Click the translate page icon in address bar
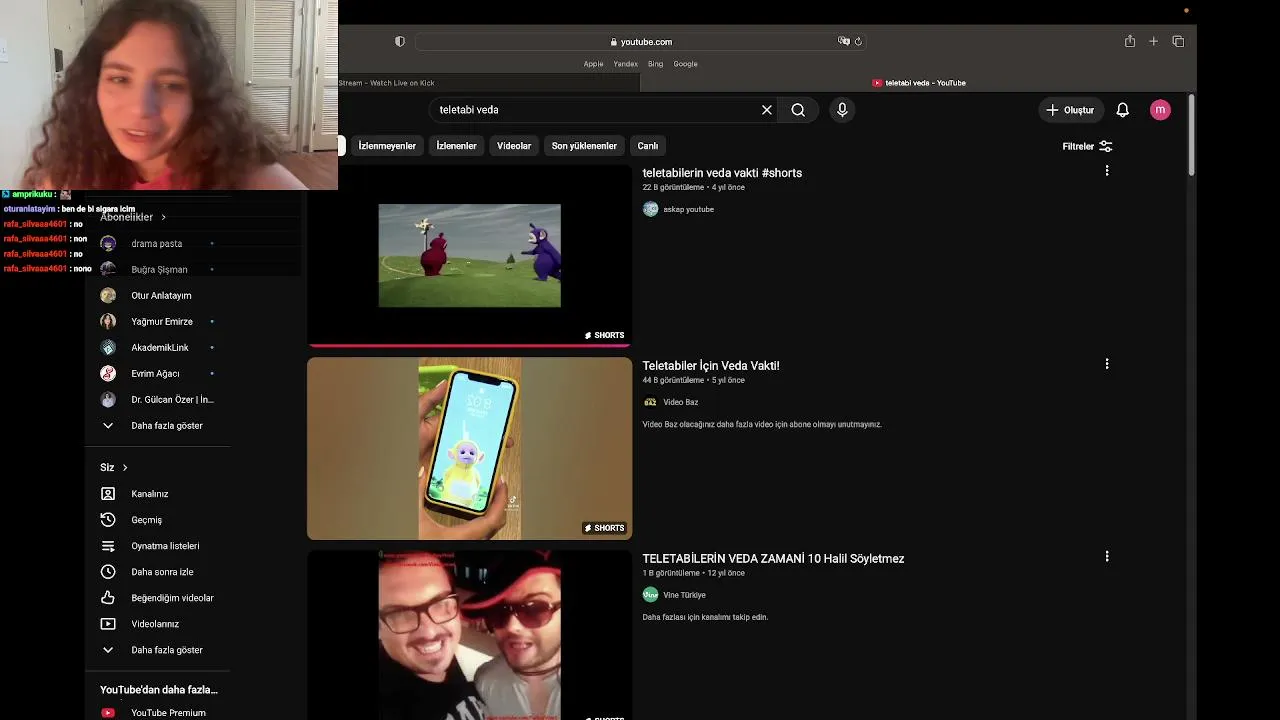Screen dimensions: 1280x720 coord(844,41)
